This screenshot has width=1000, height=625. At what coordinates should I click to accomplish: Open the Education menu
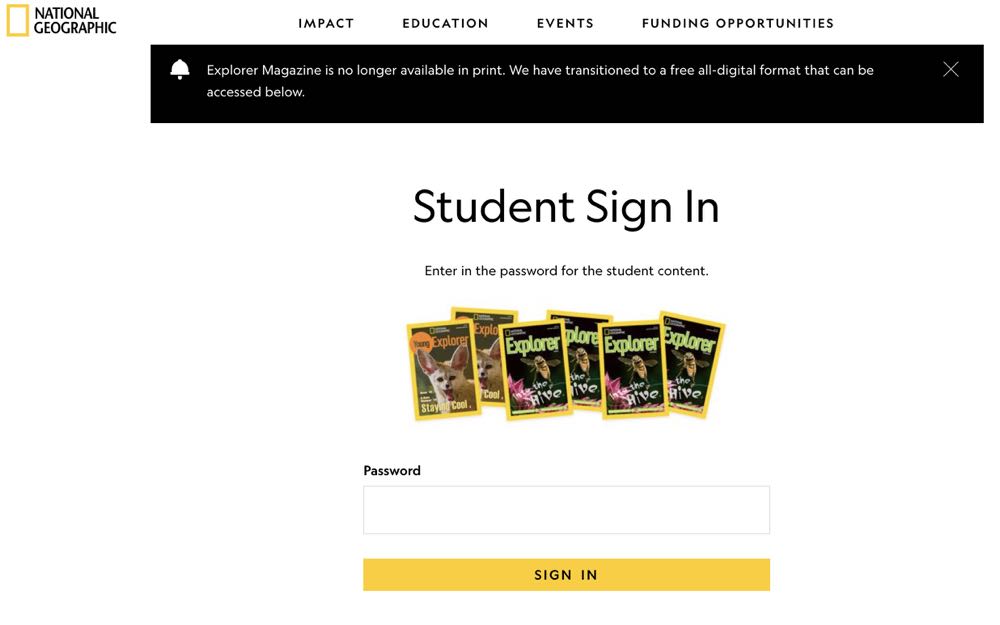click(445, 24)
